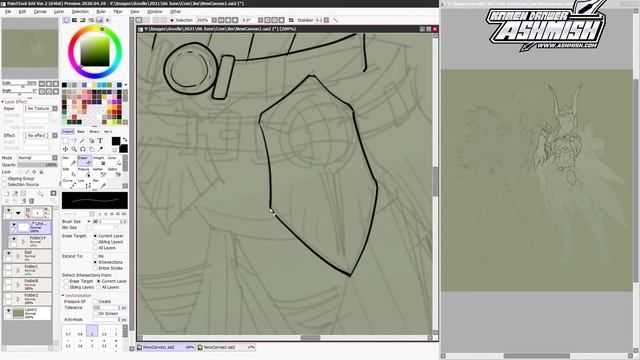Image resolution: width=640 pixels, height=360 pixels.
Task: Click the foreground black color swatch
Action: (x=116, y=141)
